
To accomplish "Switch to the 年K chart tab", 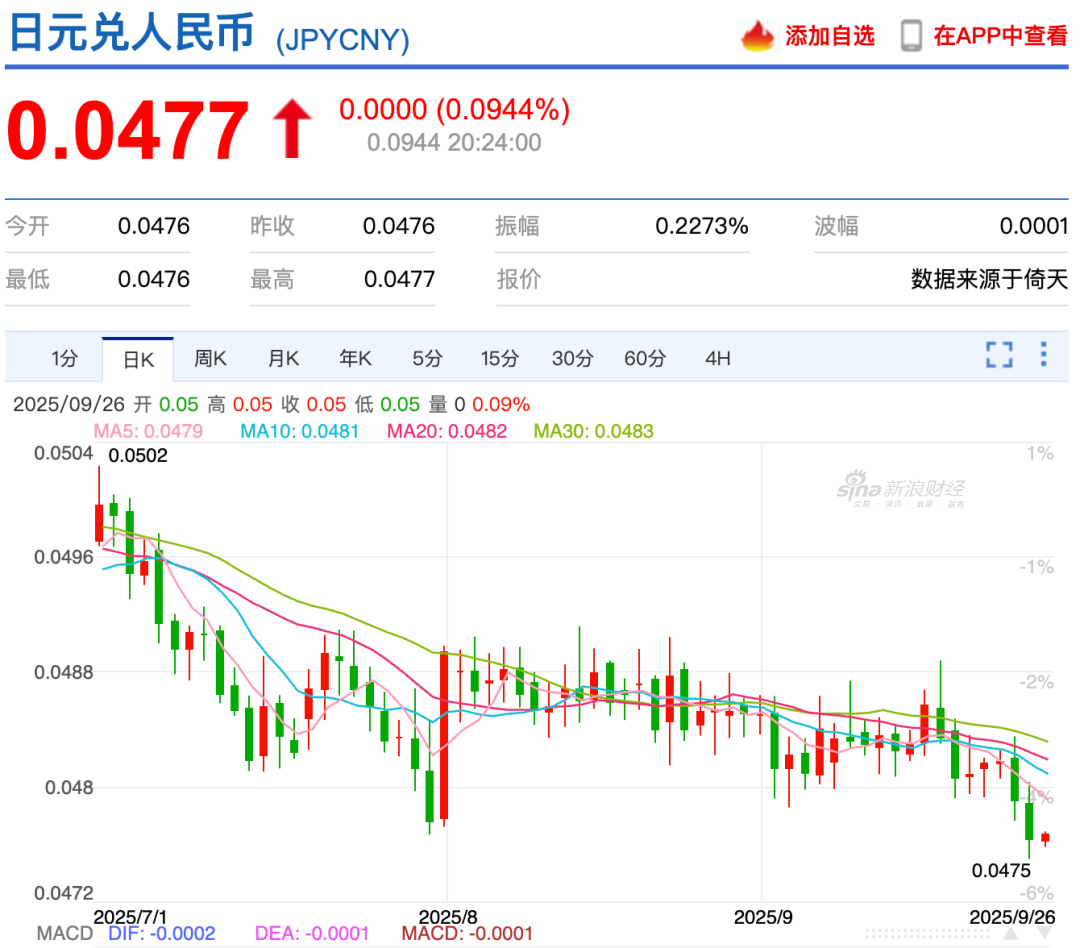I will [x=355, y=358].
